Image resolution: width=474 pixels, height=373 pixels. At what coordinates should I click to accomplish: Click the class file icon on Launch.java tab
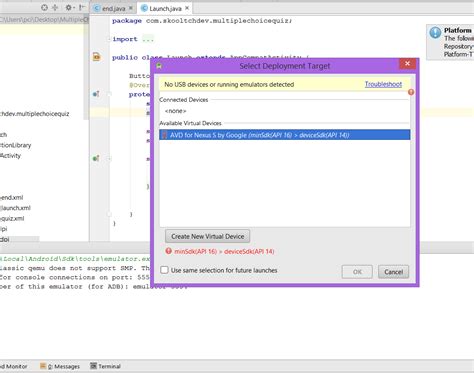(145, 8)
